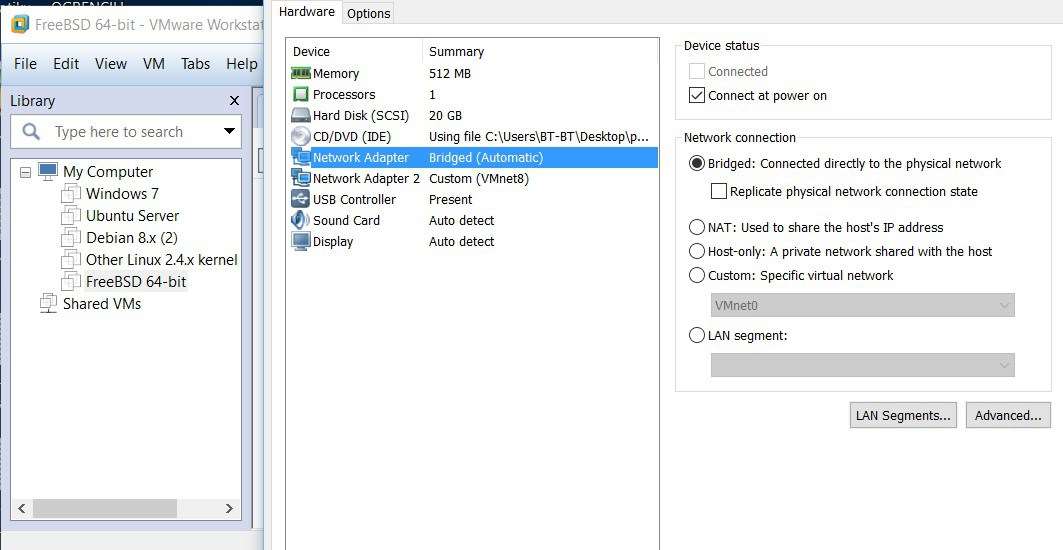
Task: Click the FreeBSD 64-bit VM icon
Action: click(x=71, y=281)
